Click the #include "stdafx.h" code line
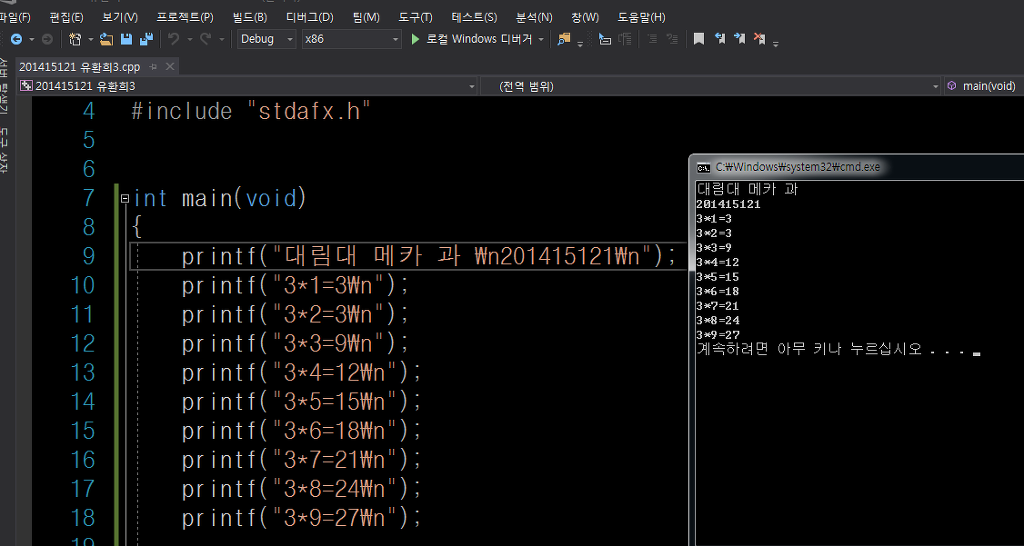1024x546 pixels. (251, 111)
